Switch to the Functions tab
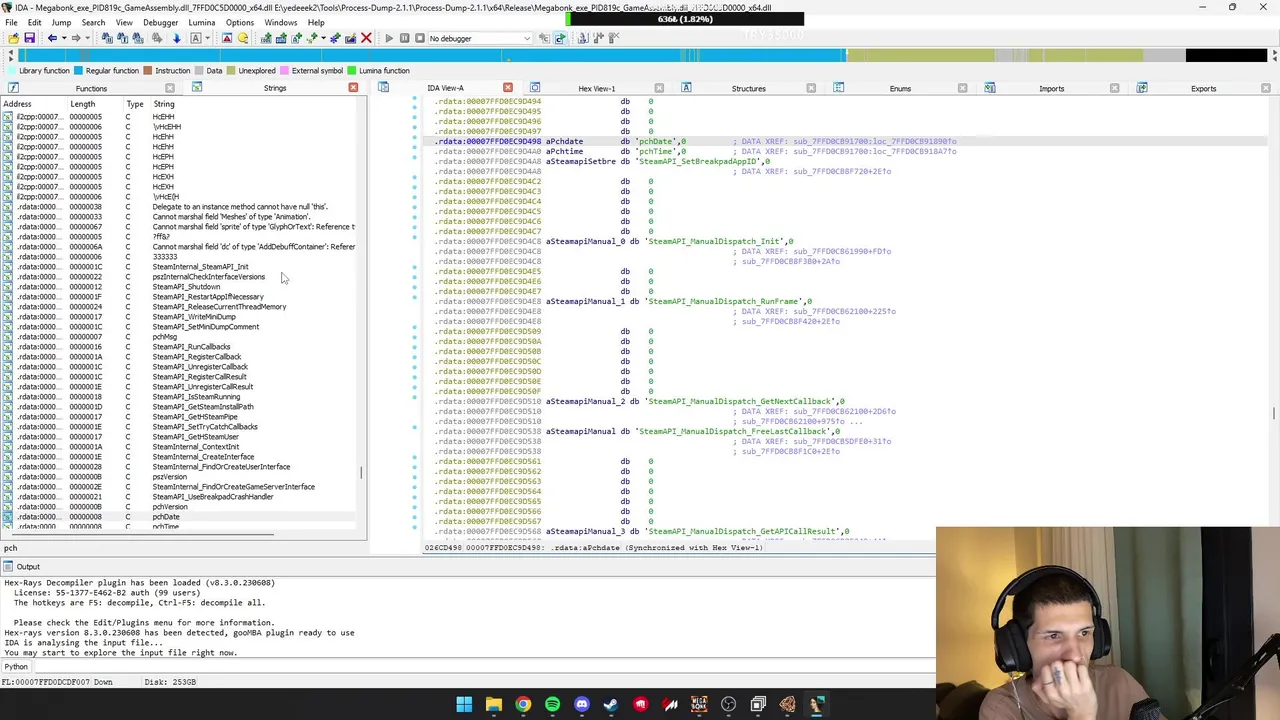 coord(91,88)
